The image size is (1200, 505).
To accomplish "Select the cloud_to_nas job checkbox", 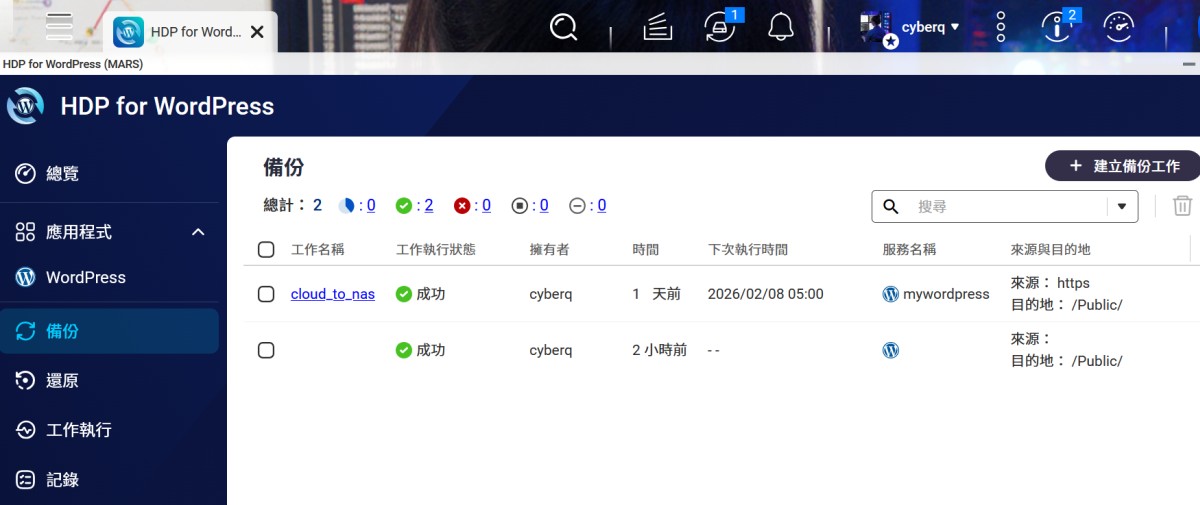I will point(266,294).
